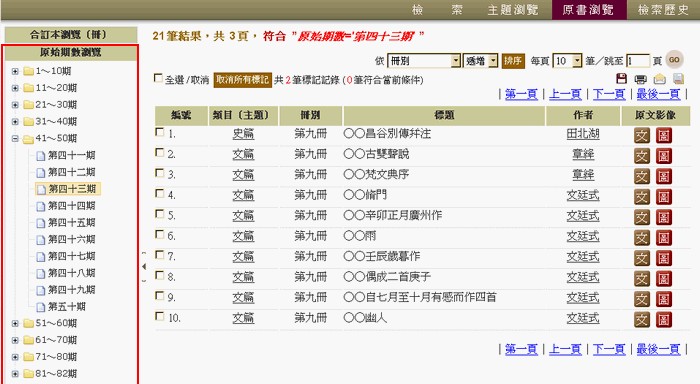Collapse the 41~50期 folder
Image resolution: width=700 pixels, height=384 pixels.
[x=15, y=139]
